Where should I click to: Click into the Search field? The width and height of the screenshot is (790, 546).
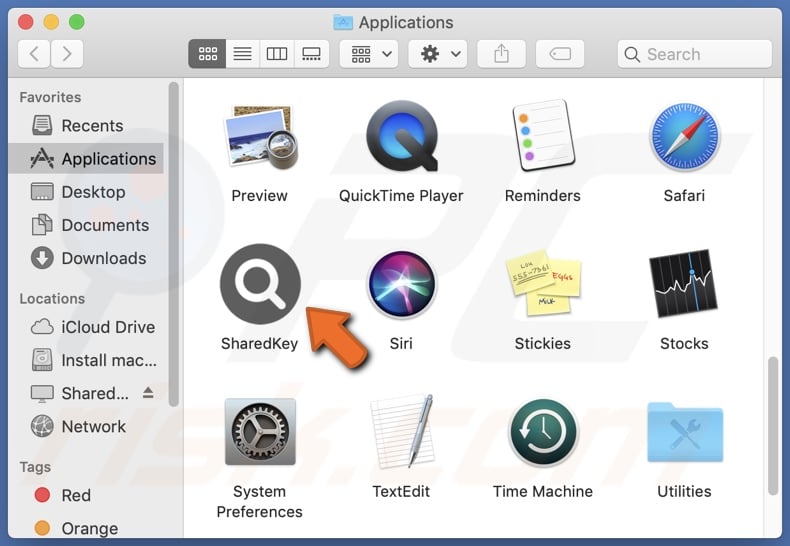pyautogui.click(x=695, y=54)
